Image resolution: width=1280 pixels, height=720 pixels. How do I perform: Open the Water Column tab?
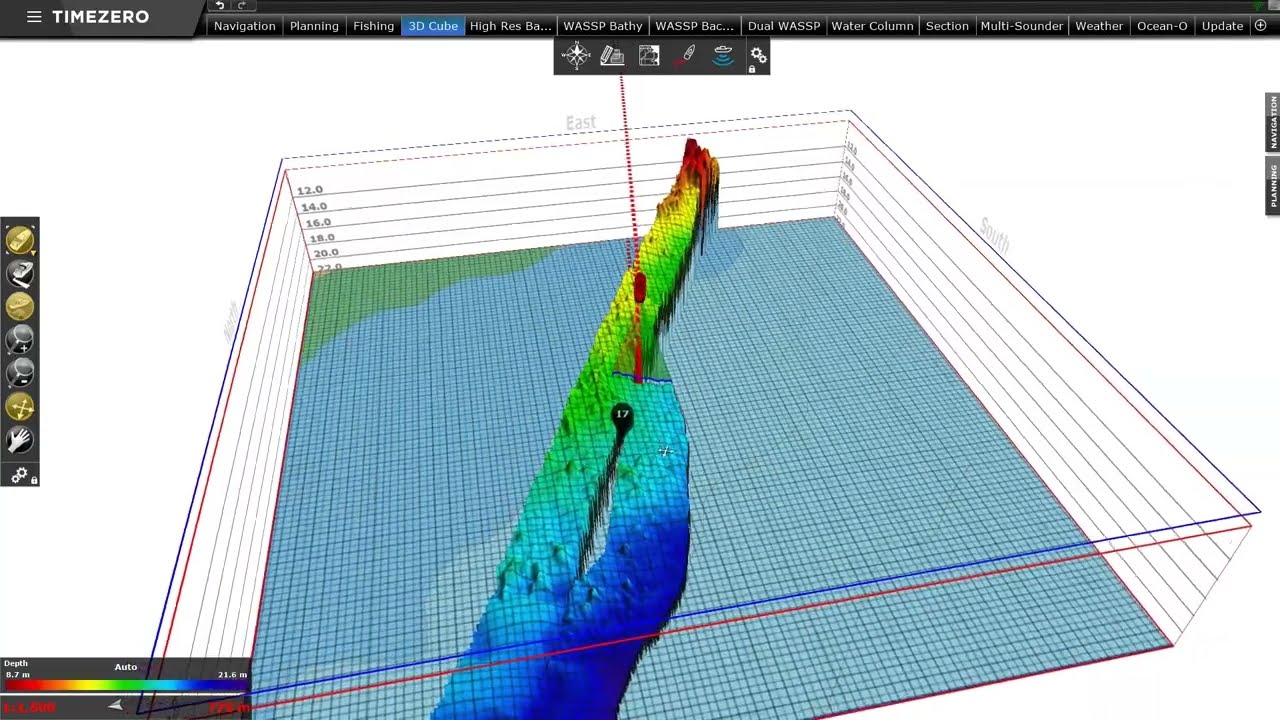click(872, 26)
